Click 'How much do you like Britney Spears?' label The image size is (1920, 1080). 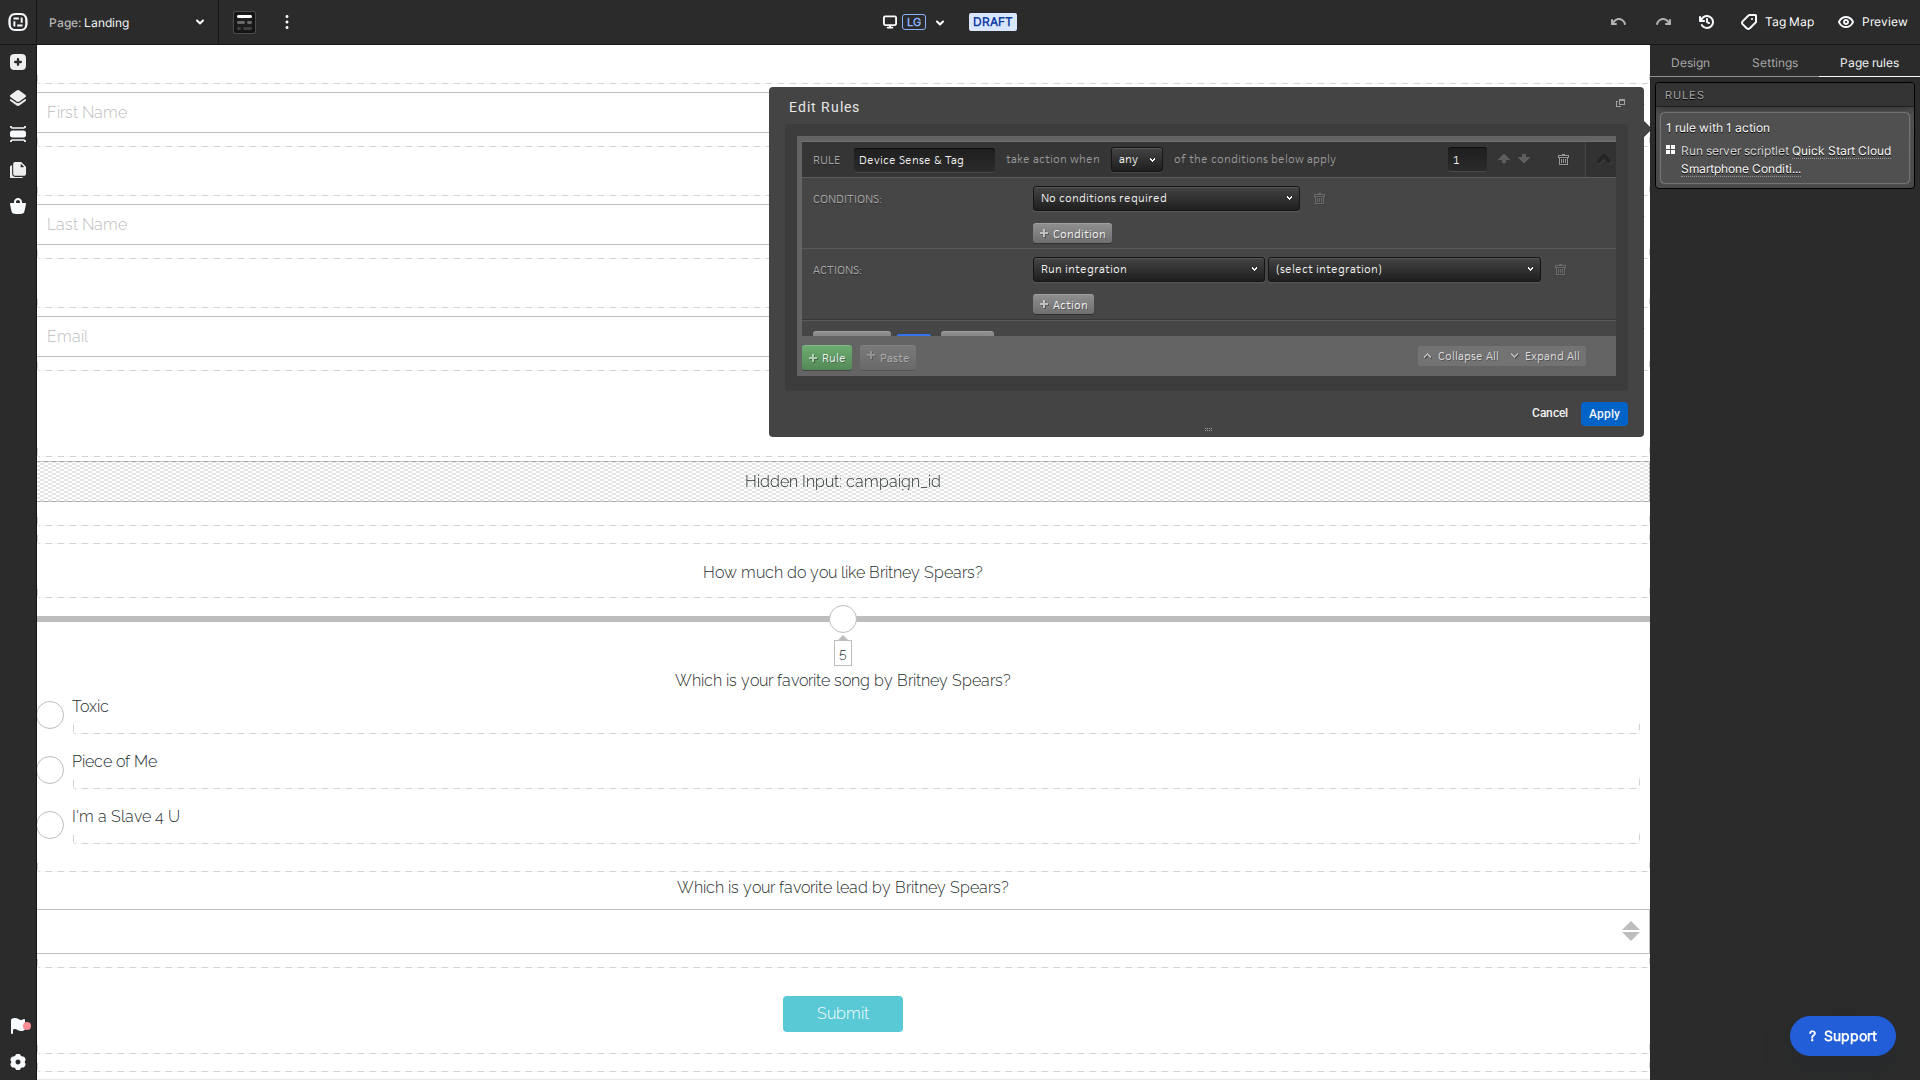(843, 572)
